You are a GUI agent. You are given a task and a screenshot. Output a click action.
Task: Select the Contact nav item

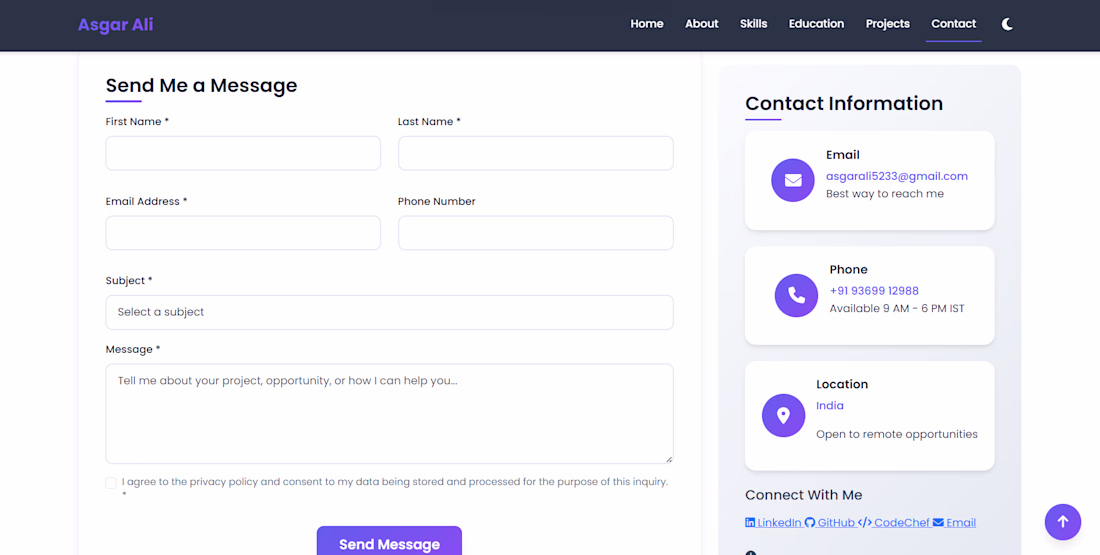click(x=953, y=24)
